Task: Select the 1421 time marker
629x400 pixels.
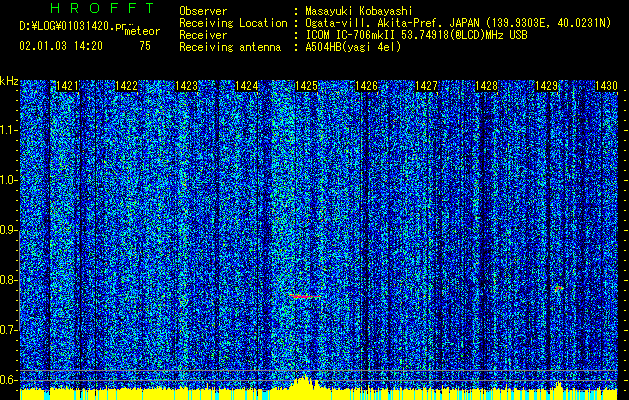Action: click(x=67, y=86)
